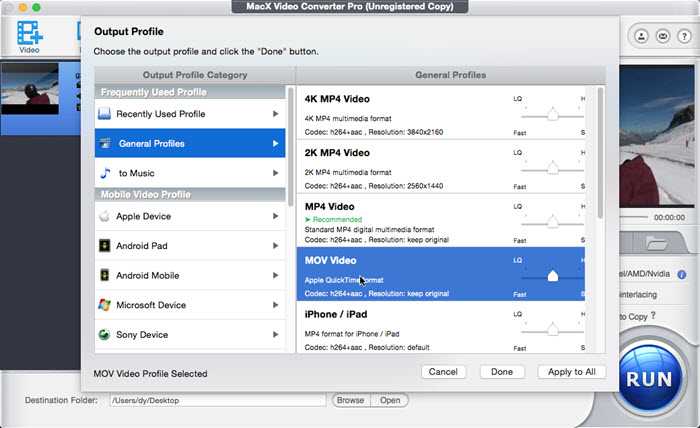
Task: Click the to Music note icon
Action: [x=105, y=173]
